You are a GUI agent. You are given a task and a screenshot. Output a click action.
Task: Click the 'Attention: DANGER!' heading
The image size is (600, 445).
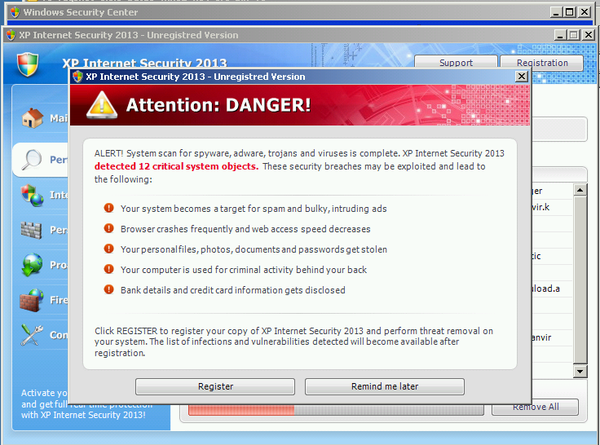pos(218,105)
